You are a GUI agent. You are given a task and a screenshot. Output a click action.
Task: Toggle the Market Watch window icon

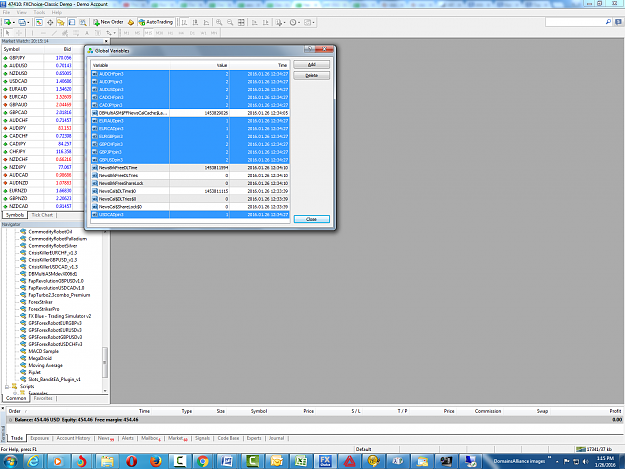point(39,22)
